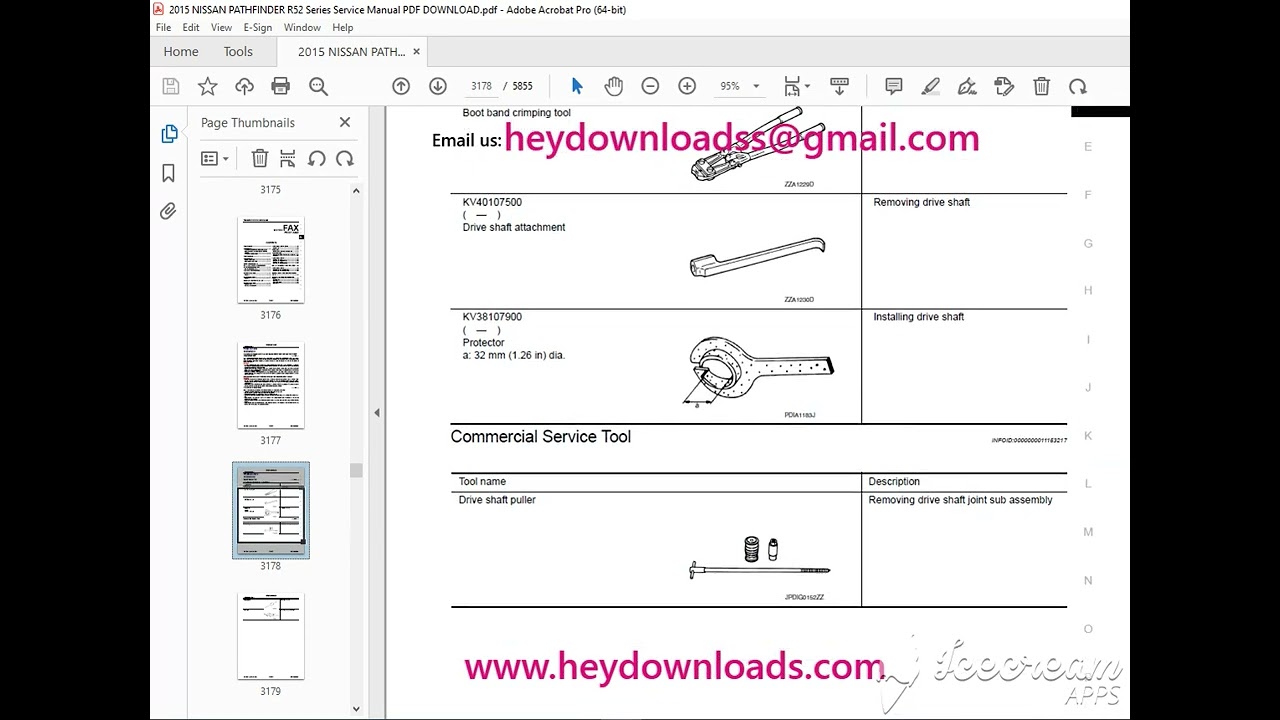
Task: Open the thumbnails options menu
Action: point(214,158)
